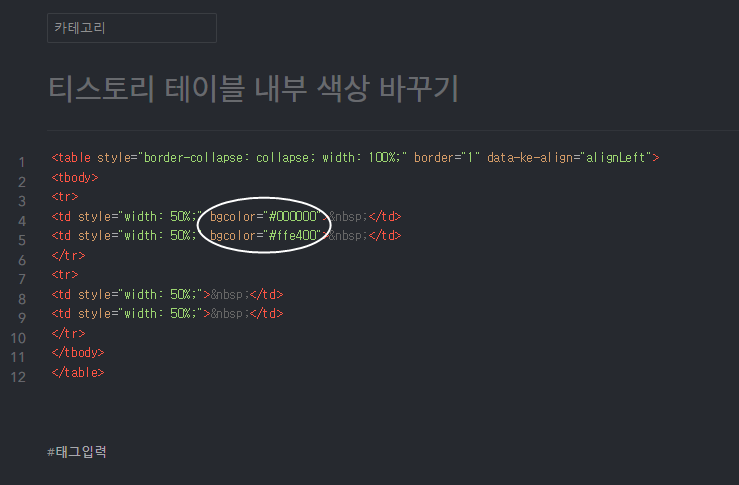This screenshot has height=485, width=739.
Task: Click the td width code on line 9
Action: [167, 313]
